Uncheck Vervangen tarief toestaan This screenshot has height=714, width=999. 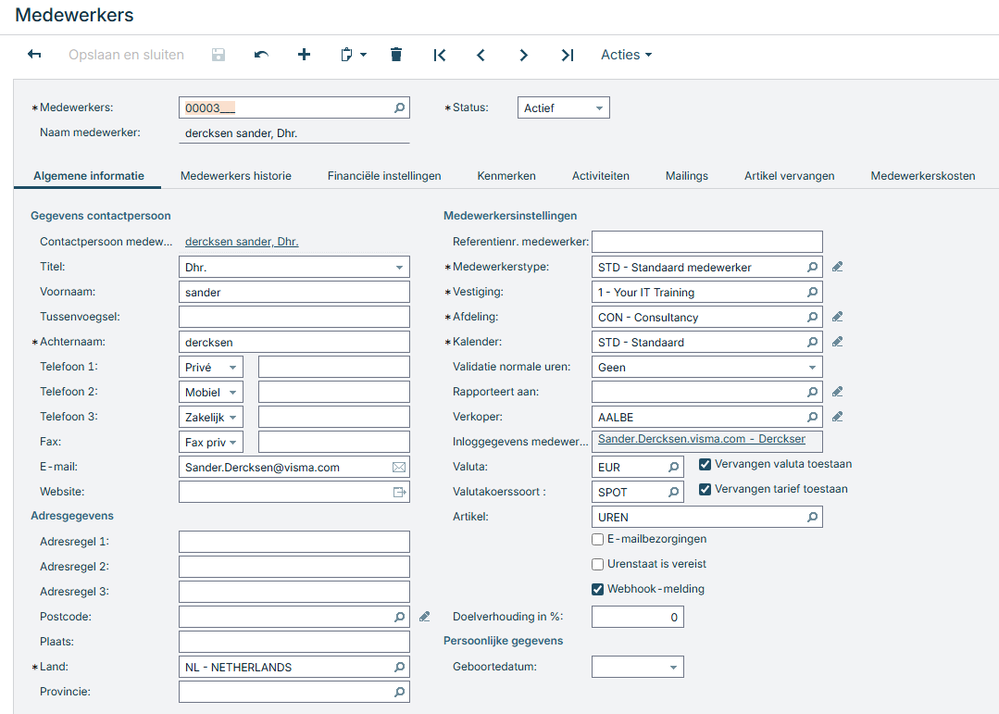[705, 489]
